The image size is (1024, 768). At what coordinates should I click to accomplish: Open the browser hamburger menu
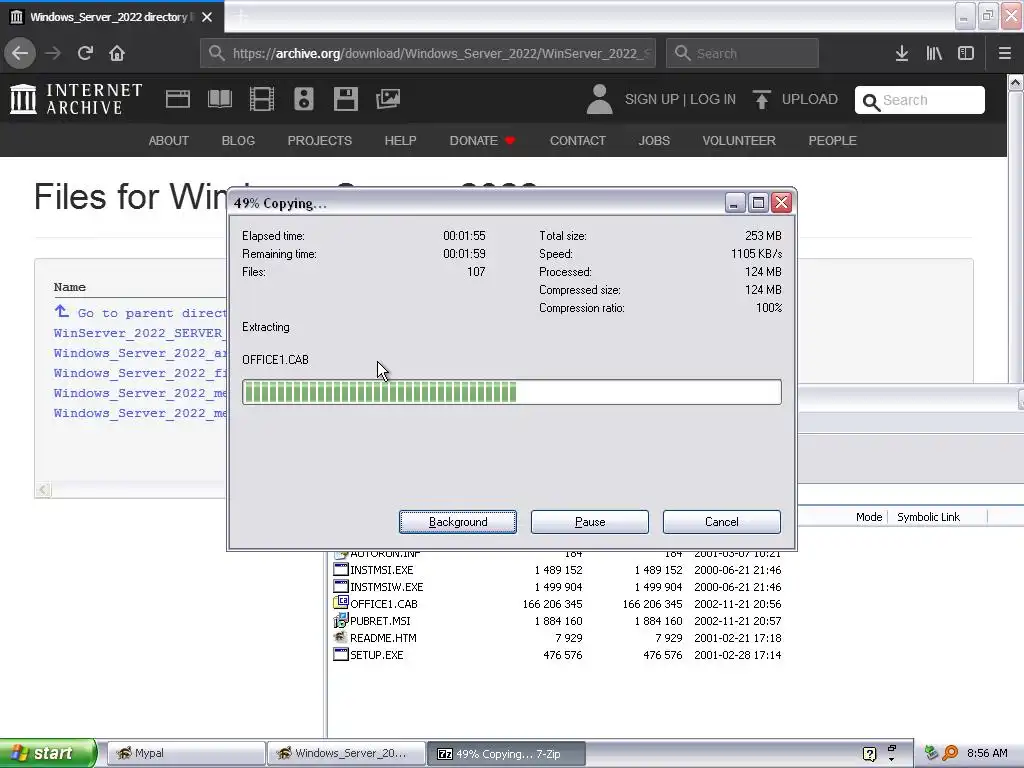[1004, 53]
